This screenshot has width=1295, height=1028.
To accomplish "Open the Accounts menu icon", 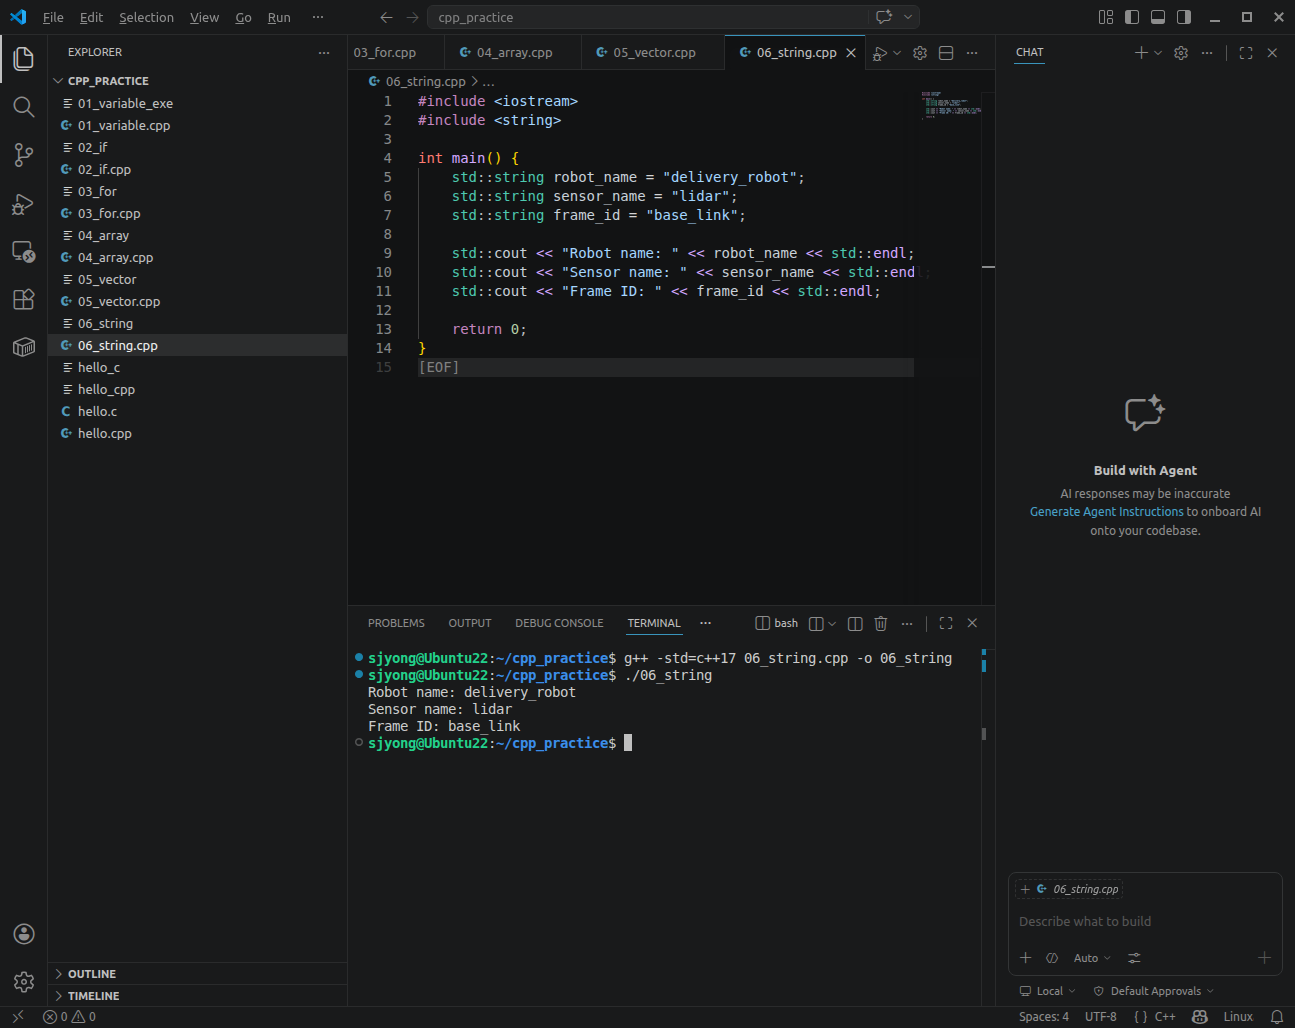I will click(x=24, y=934).
